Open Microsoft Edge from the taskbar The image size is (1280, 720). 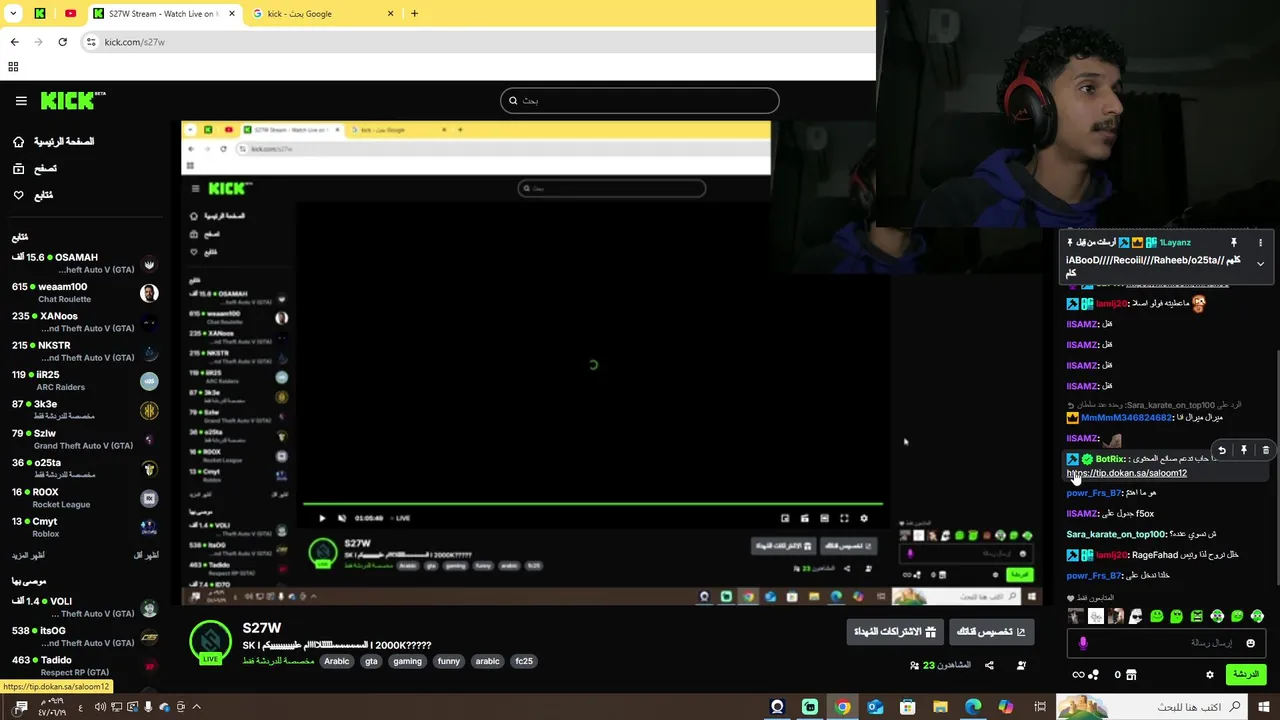point(973,707)
